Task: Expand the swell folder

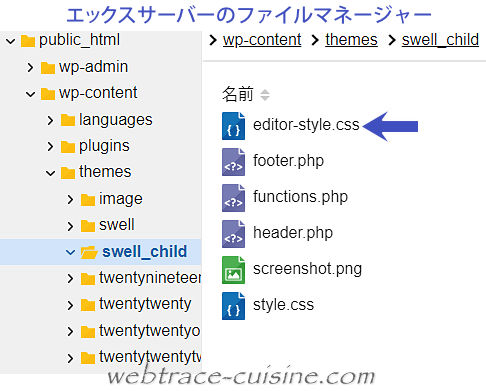Action: pyautogui.click(x=70, y=226)
